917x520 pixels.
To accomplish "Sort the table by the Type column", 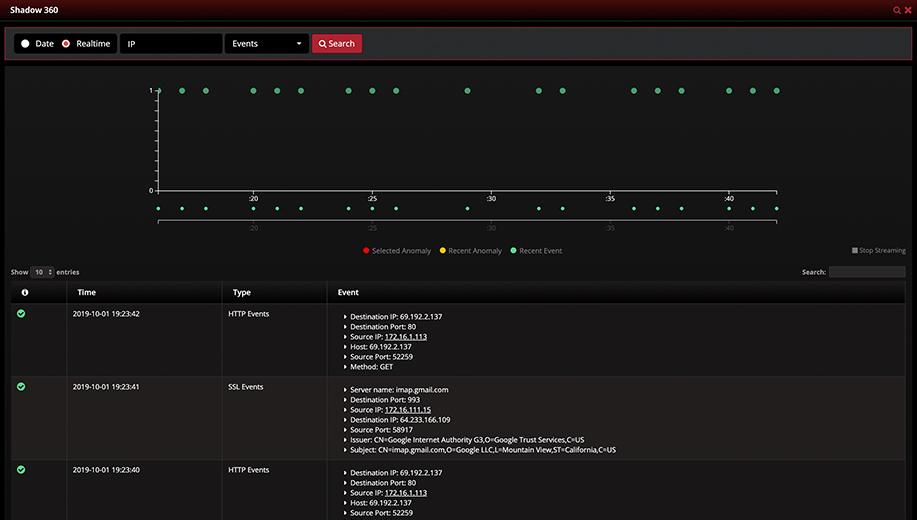I will [x=242, y=292].
